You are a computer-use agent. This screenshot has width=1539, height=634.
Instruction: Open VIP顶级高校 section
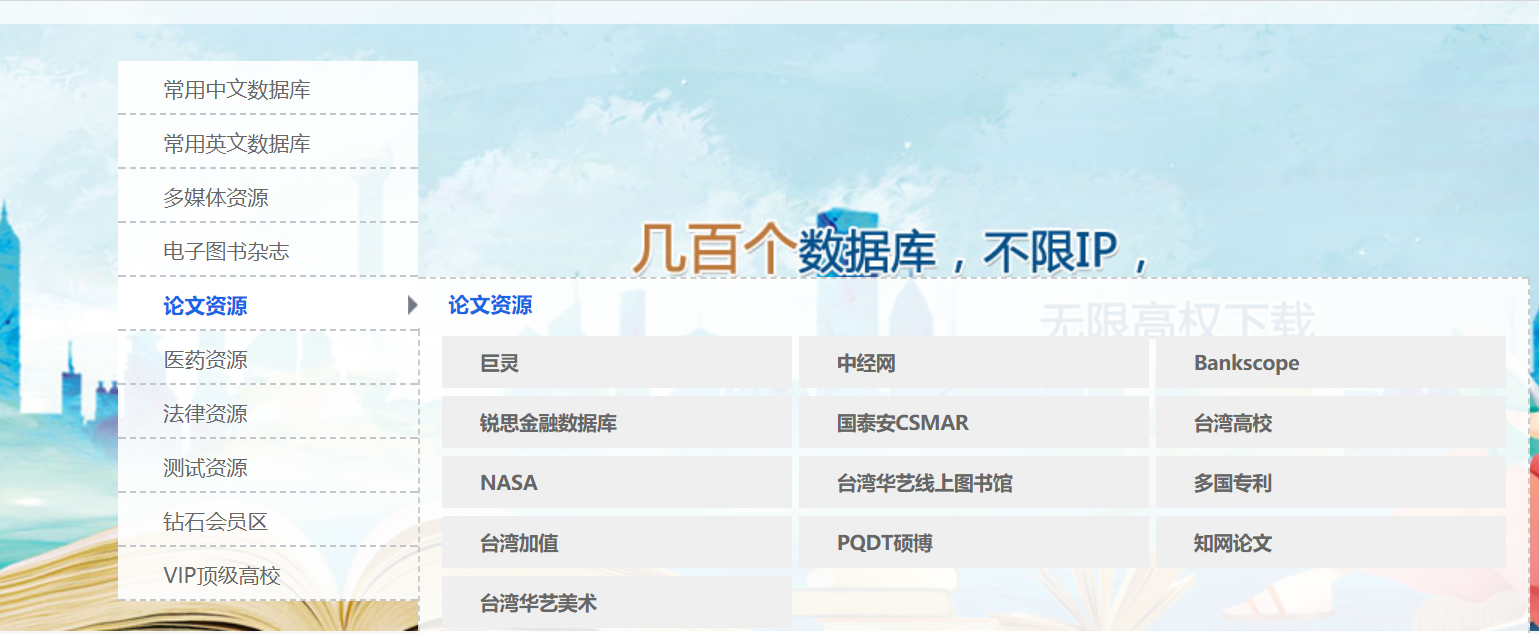coord(268,575)
